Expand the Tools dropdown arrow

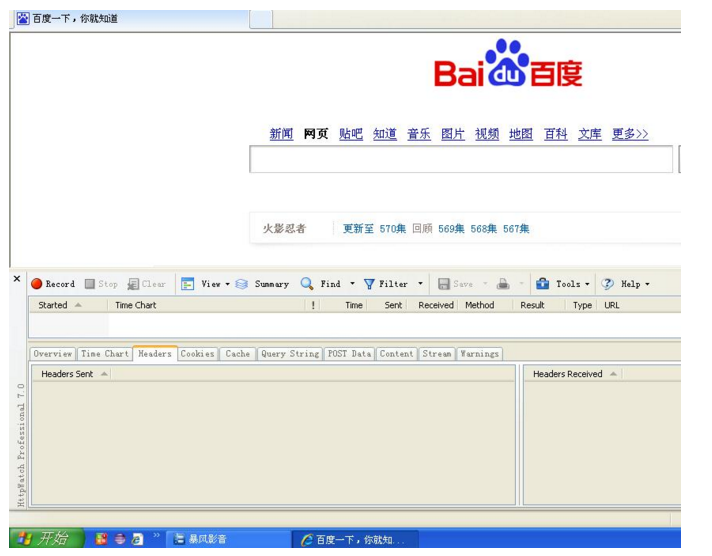(x=587, y=284)
